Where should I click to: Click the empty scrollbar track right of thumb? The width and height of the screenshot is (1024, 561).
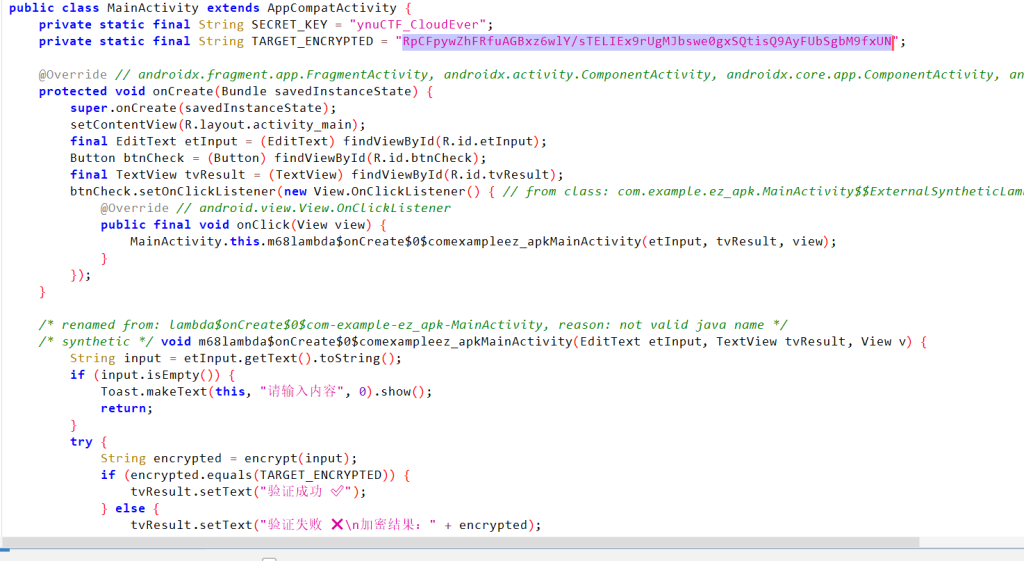[970, 543]
